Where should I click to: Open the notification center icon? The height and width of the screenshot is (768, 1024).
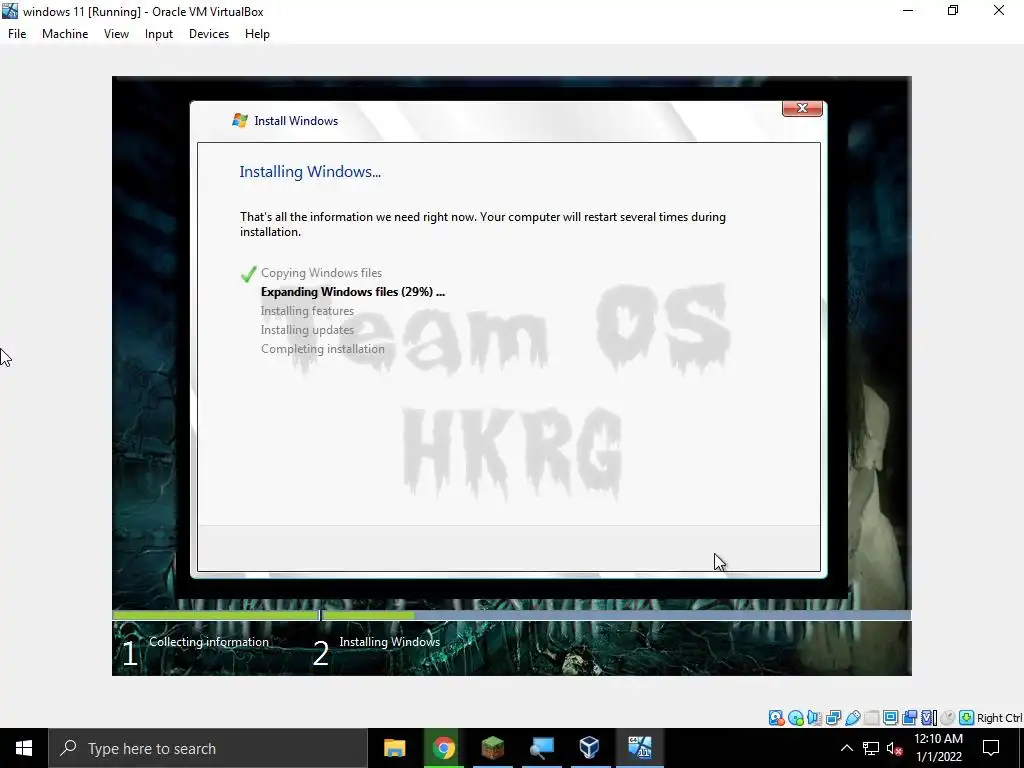coord(991,748)
